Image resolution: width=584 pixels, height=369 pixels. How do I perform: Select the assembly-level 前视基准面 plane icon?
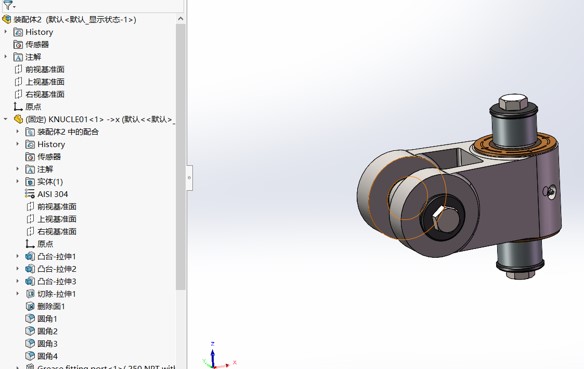click(x=18, y=69)
